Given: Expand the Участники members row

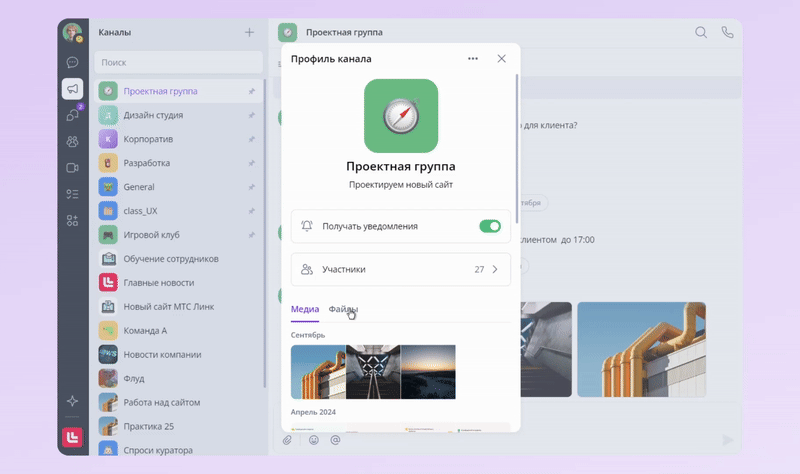Looking at the screenshot, I should pos(400,269).
